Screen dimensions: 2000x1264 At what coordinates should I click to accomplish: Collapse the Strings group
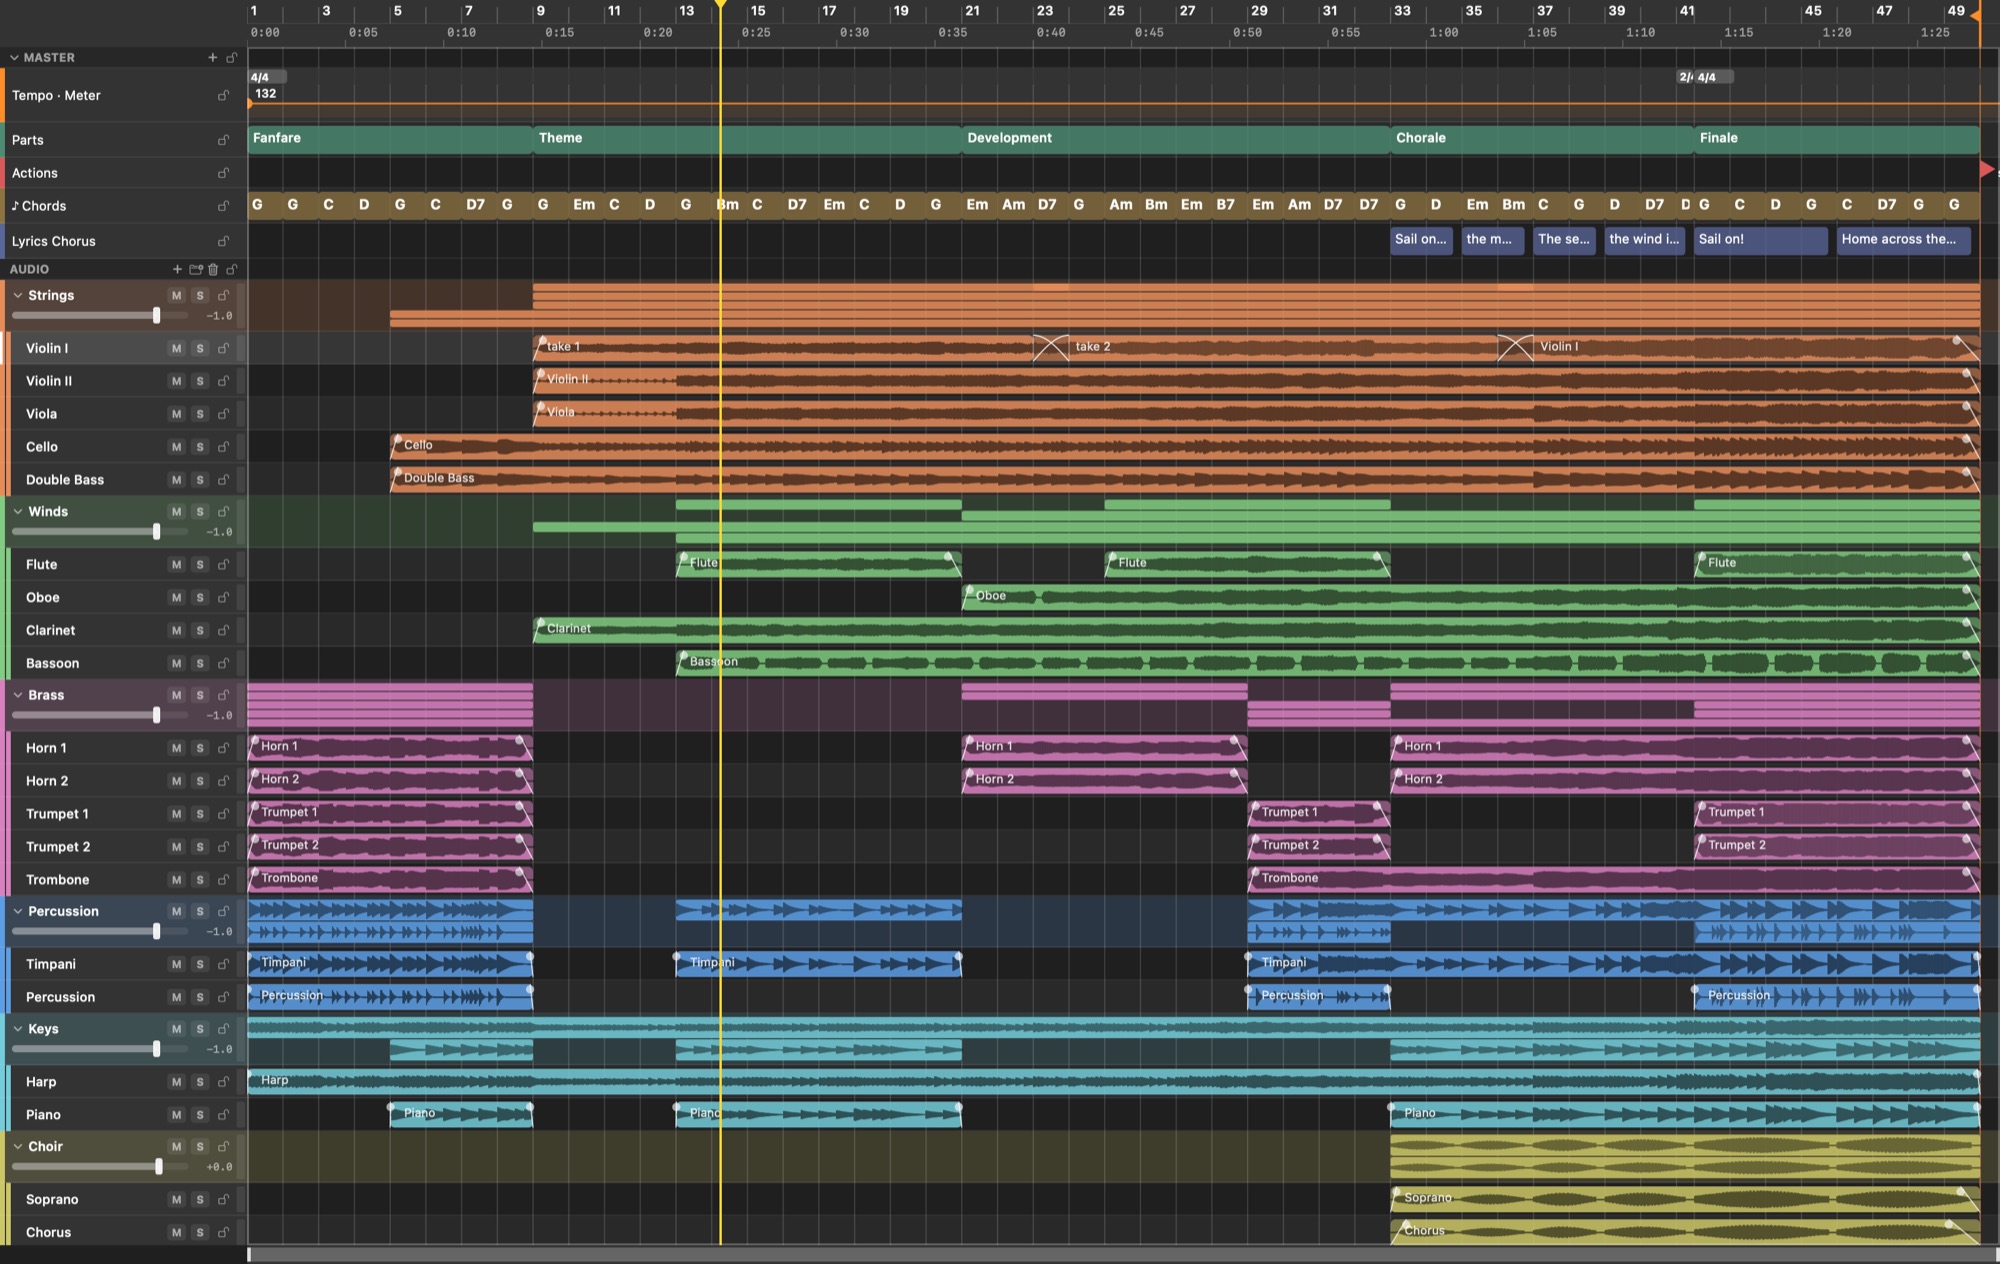coord(18,295)
